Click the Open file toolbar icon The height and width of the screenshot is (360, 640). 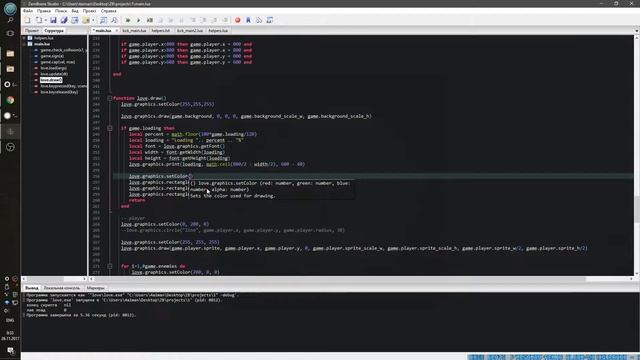click(x=38, y=20)
